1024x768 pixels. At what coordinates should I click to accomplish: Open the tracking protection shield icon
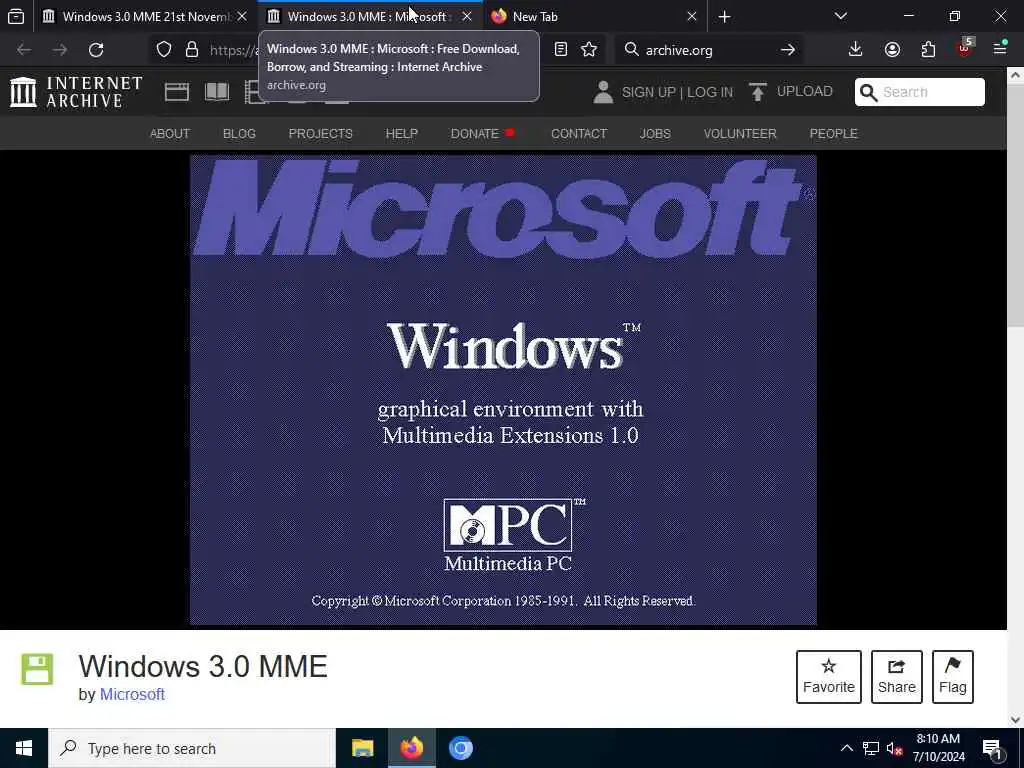point(164,50)
